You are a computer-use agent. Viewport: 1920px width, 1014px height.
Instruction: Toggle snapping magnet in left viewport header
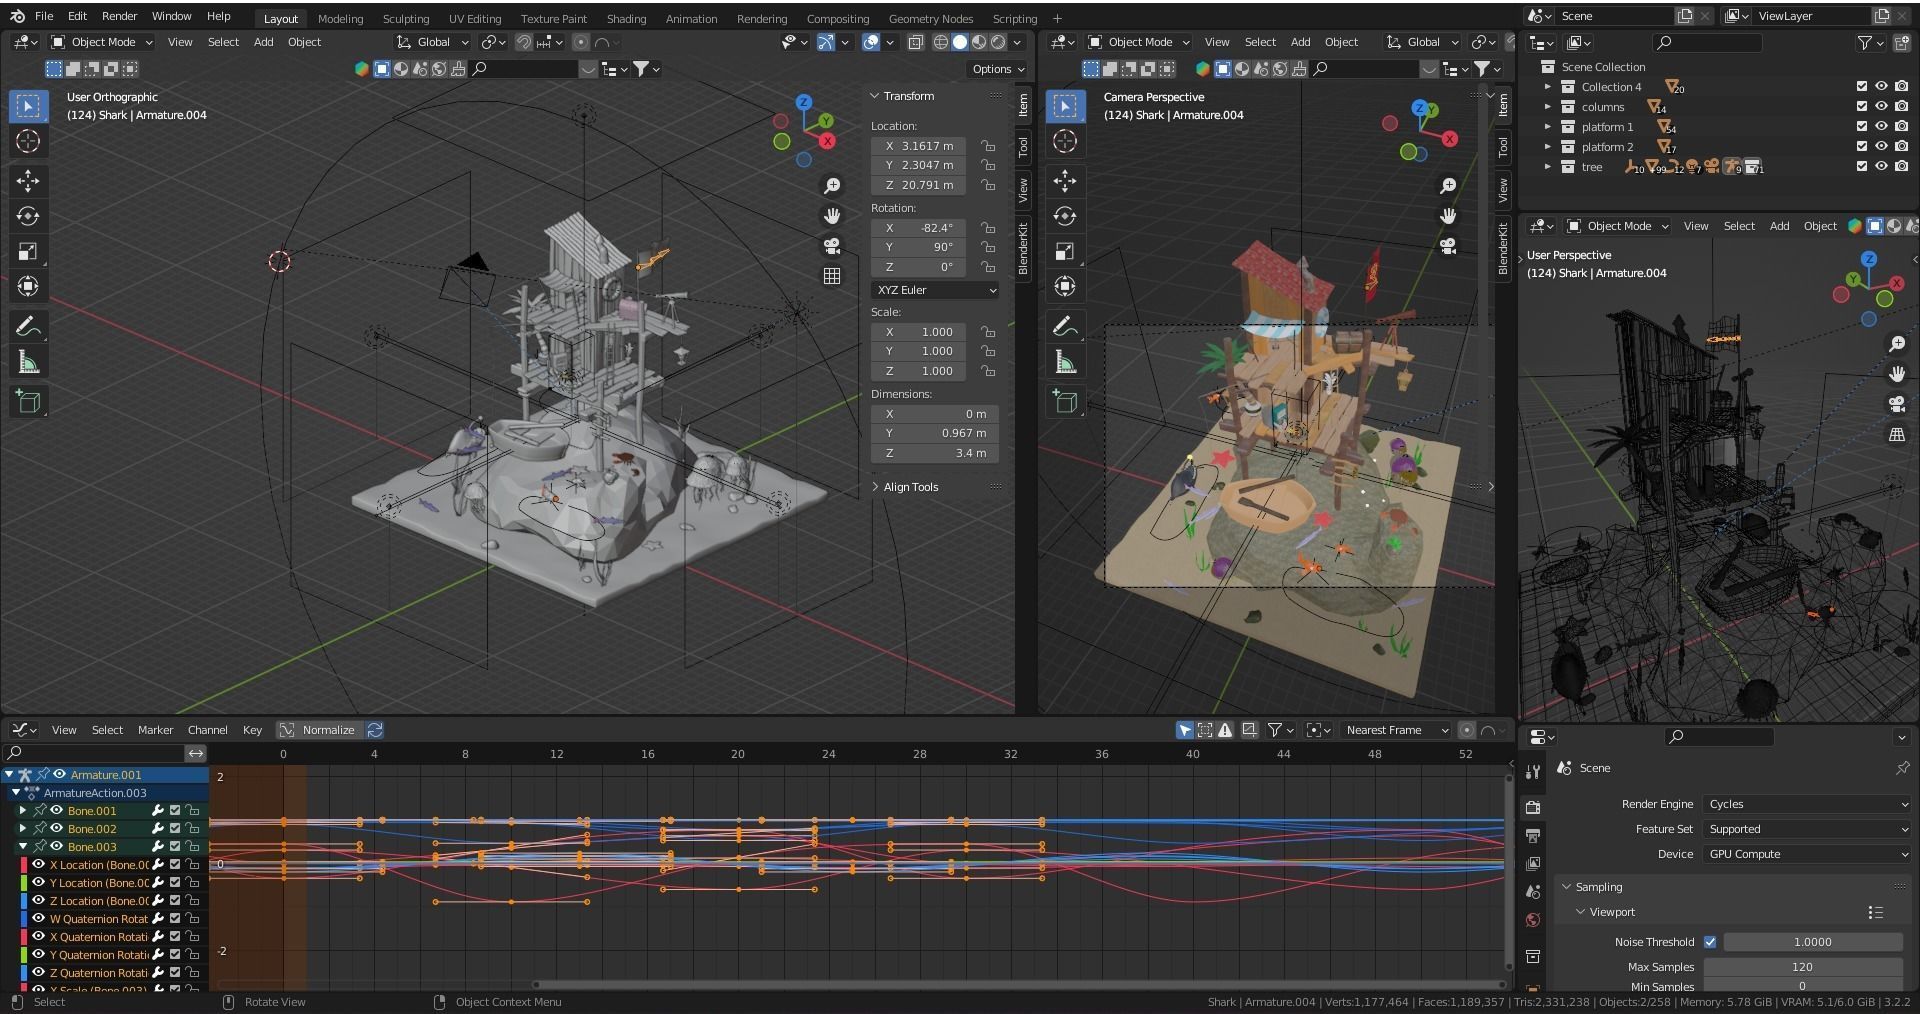point(523,42)
